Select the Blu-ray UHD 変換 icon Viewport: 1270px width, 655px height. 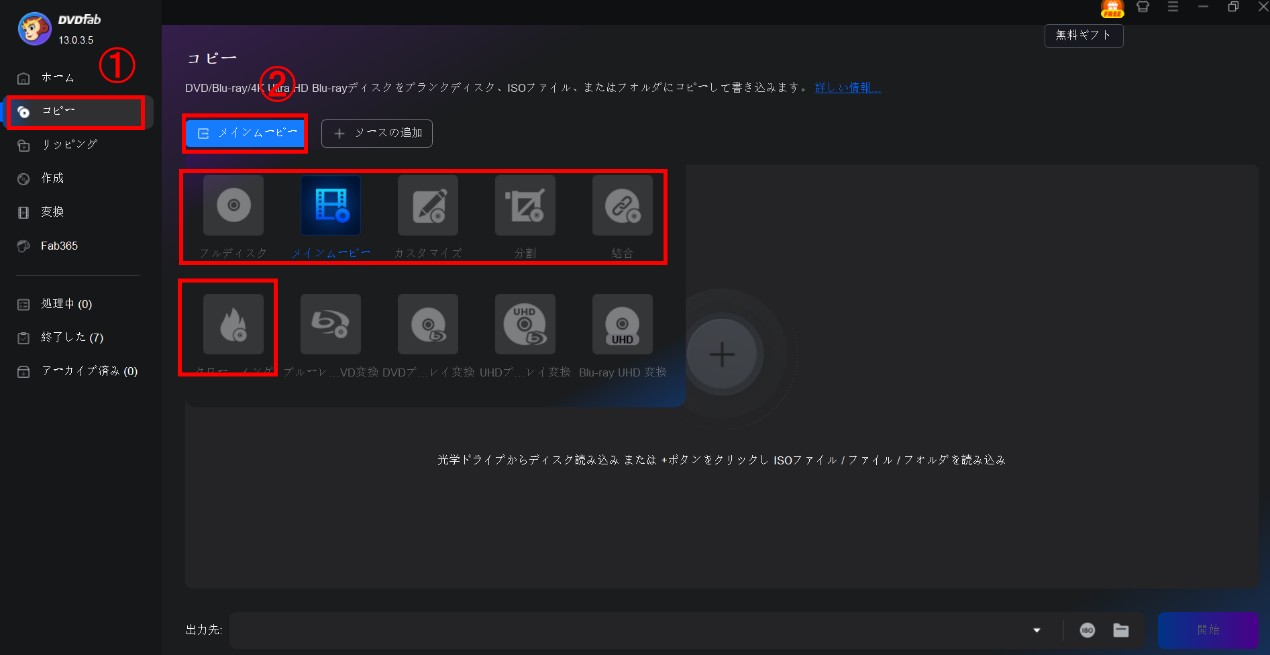[622, 324]
